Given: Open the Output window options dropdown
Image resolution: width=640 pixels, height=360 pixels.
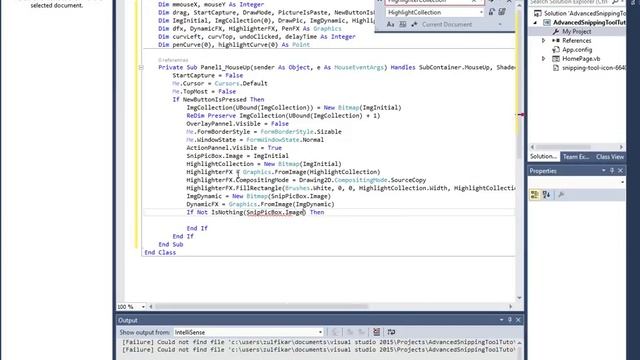Looking at the screenshot, I should (x=501, y=320).
